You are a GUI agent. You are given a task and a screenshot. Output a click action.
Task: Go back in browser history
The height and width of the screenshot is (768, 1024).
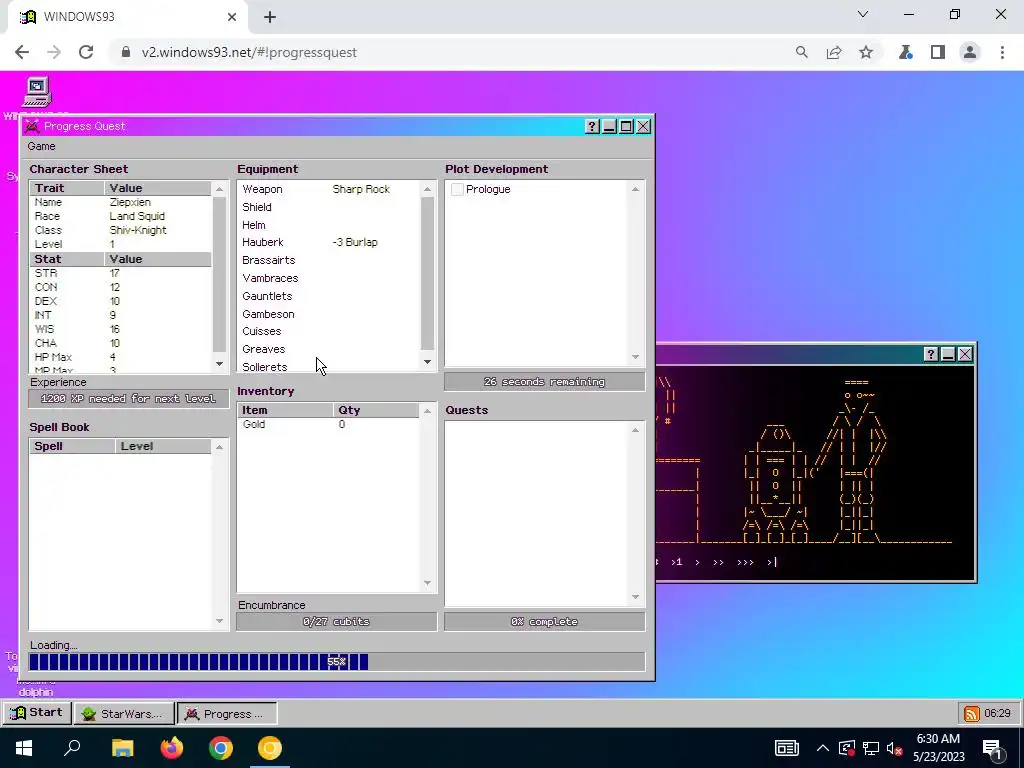[22, 52]
